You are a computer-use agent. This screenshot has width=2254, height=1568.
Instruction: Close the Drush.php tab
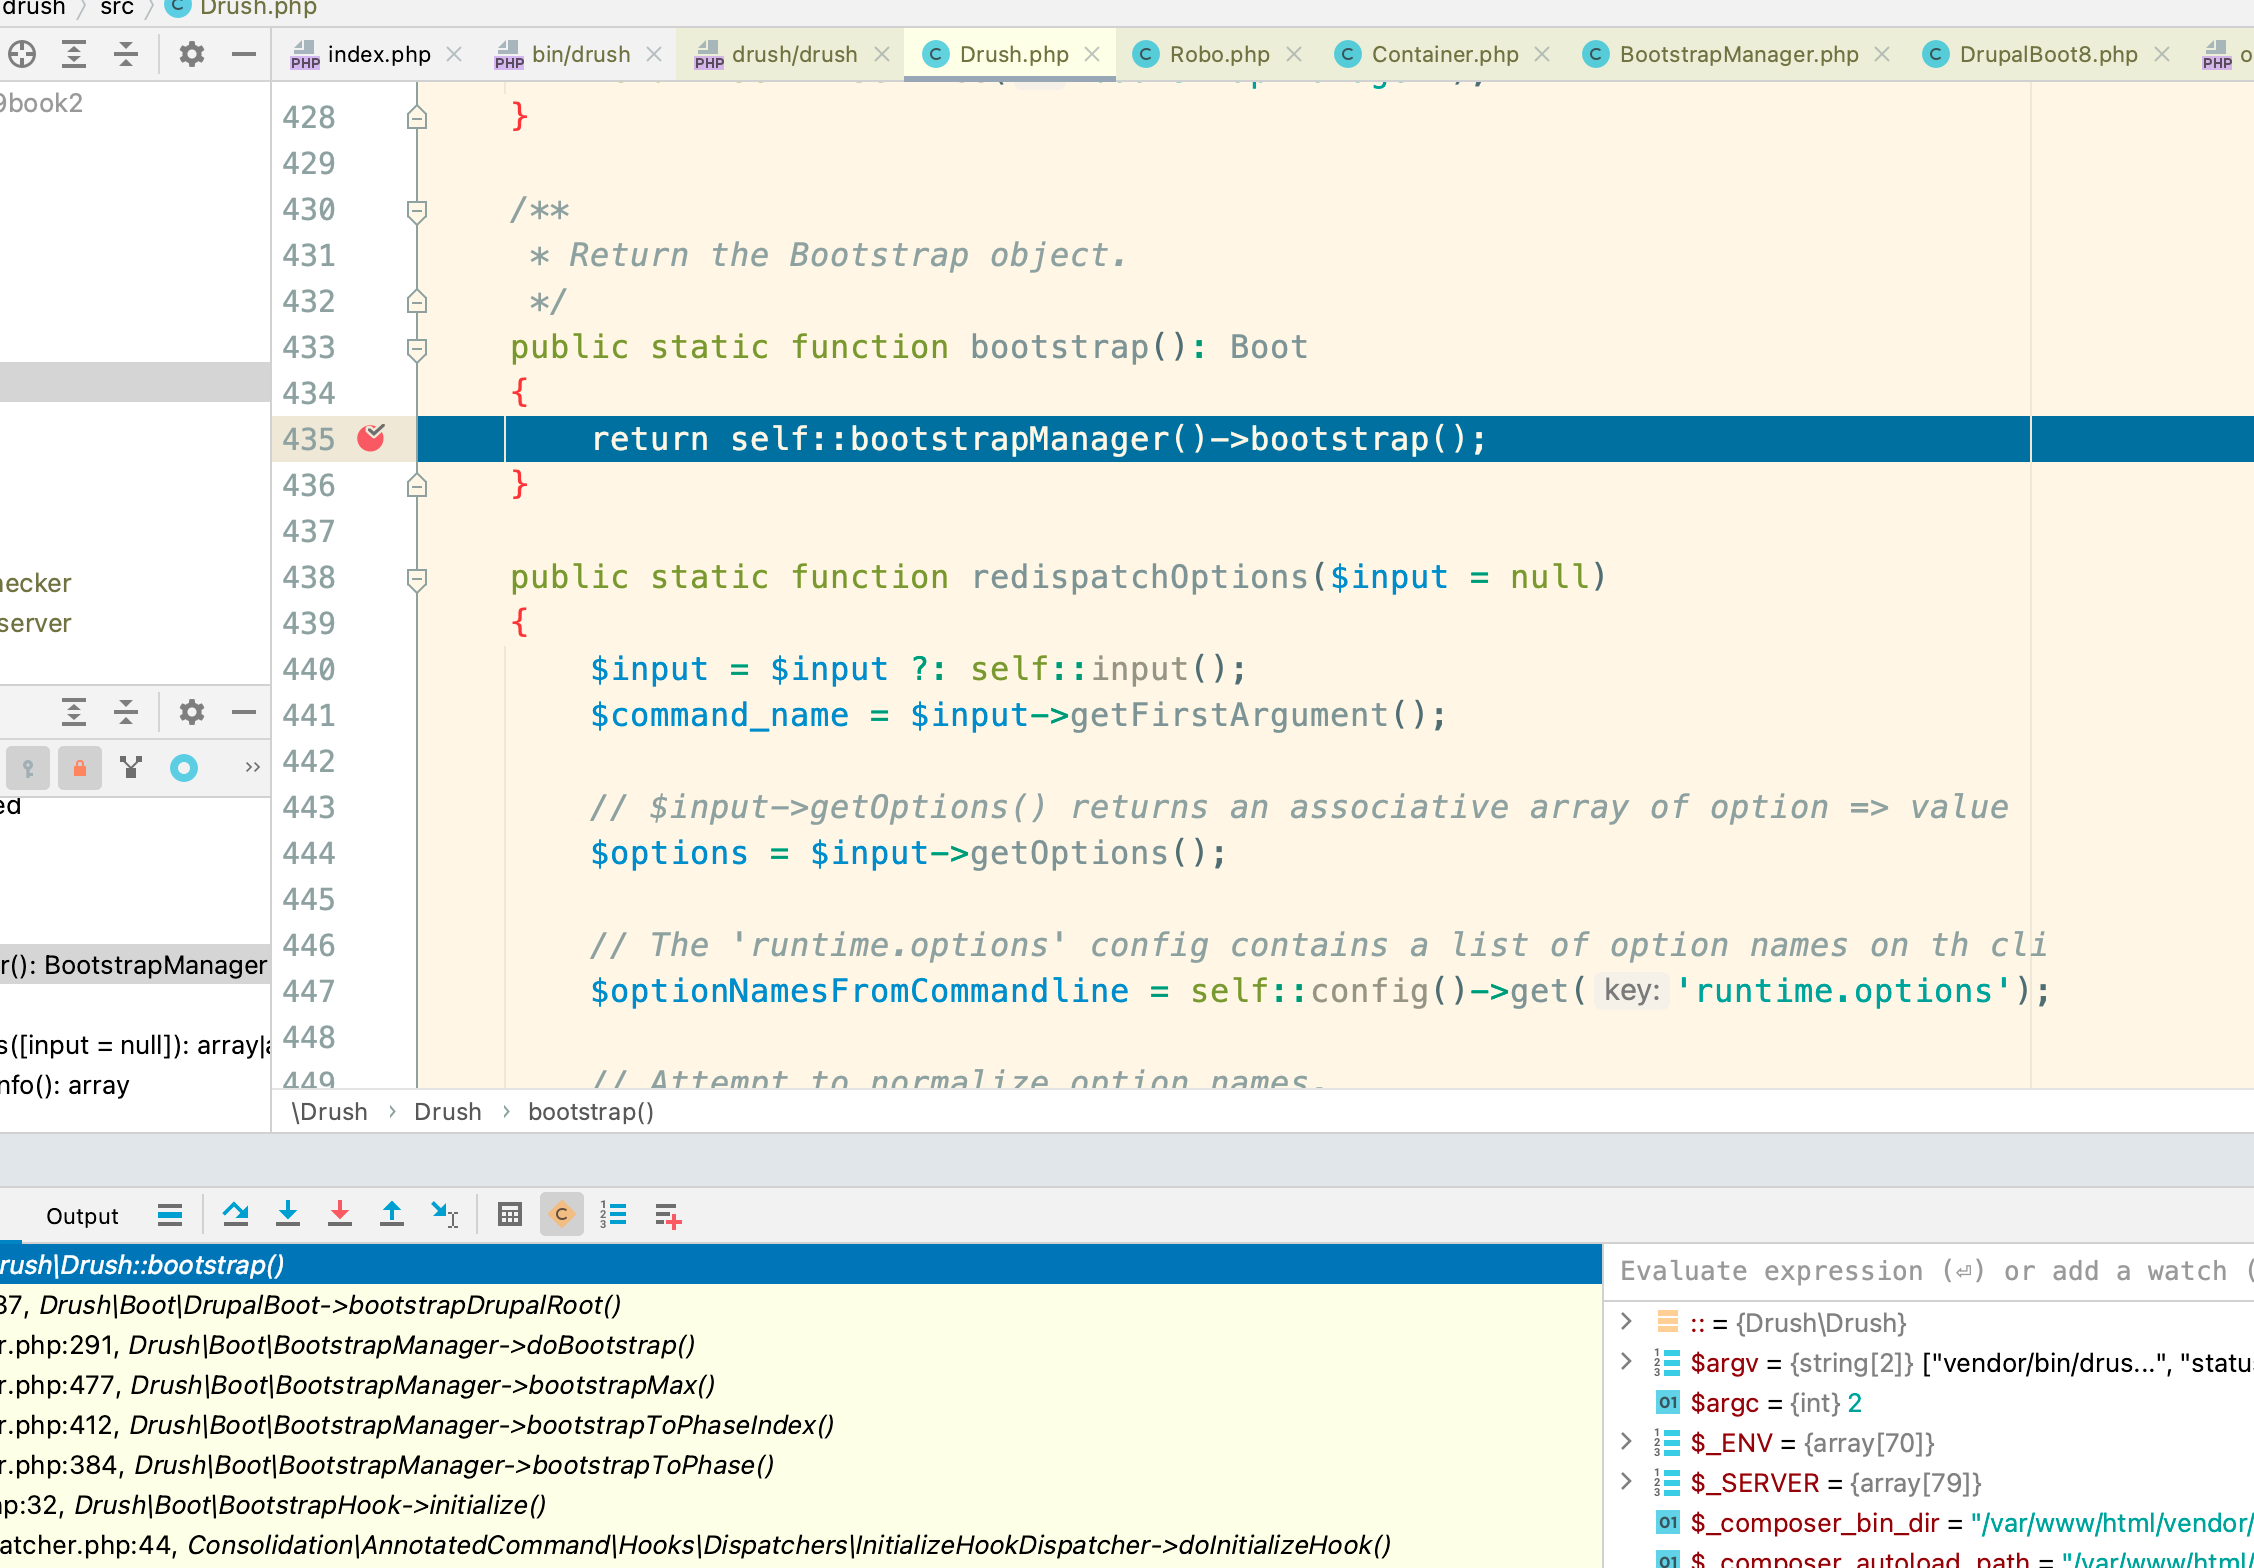[1092, 54]
